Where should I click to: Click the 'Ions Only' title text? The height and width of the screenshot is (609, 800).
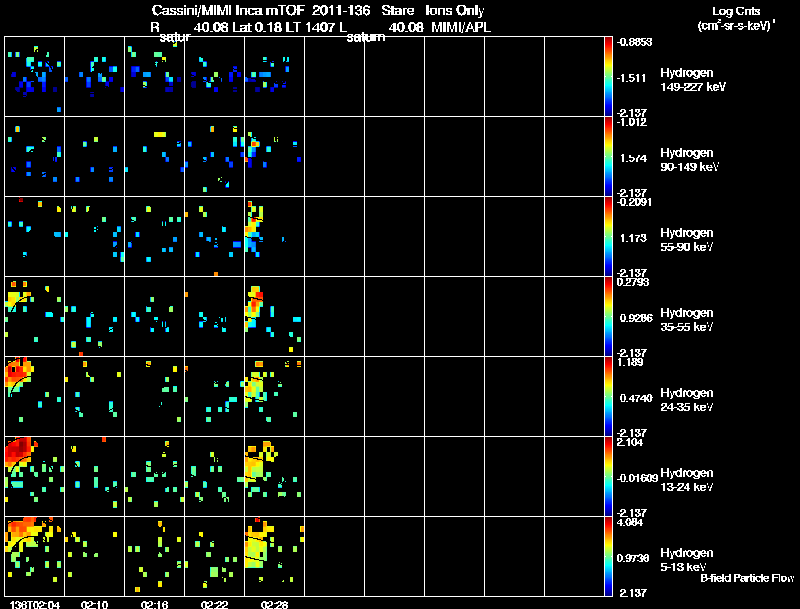(455, 11)
